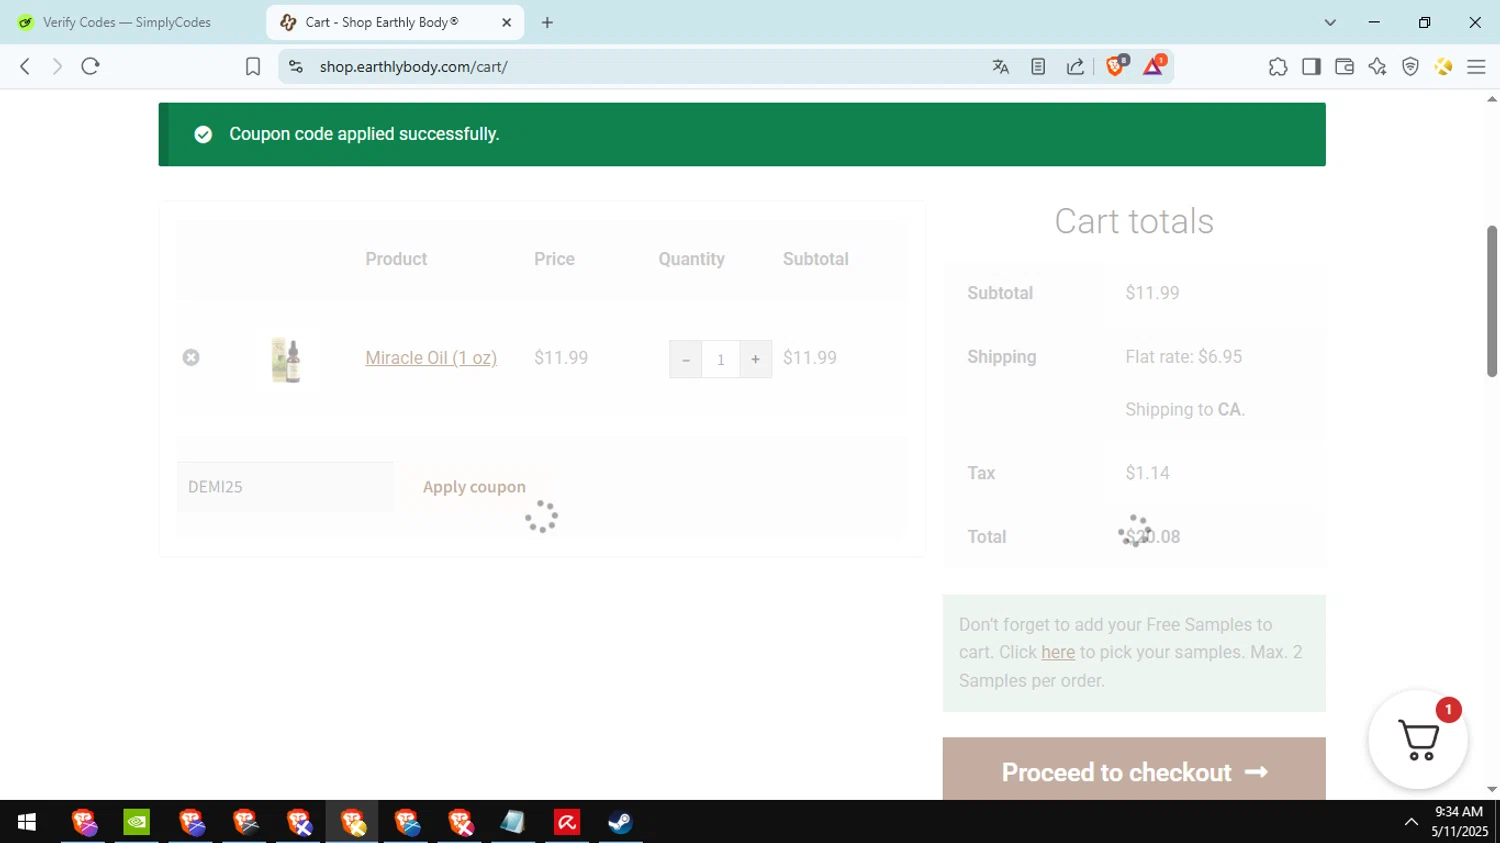Viewport: 1500px width, 843px height.
Task: Open the browser hamburger menu
Action: (x=1476, y=67)
